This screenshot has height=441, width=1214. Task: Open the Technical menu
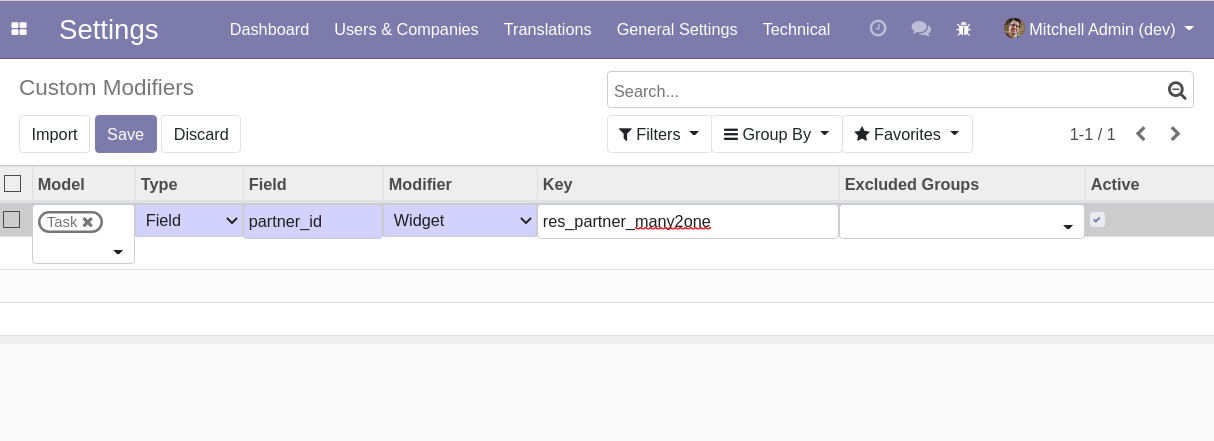coord(796,29)
